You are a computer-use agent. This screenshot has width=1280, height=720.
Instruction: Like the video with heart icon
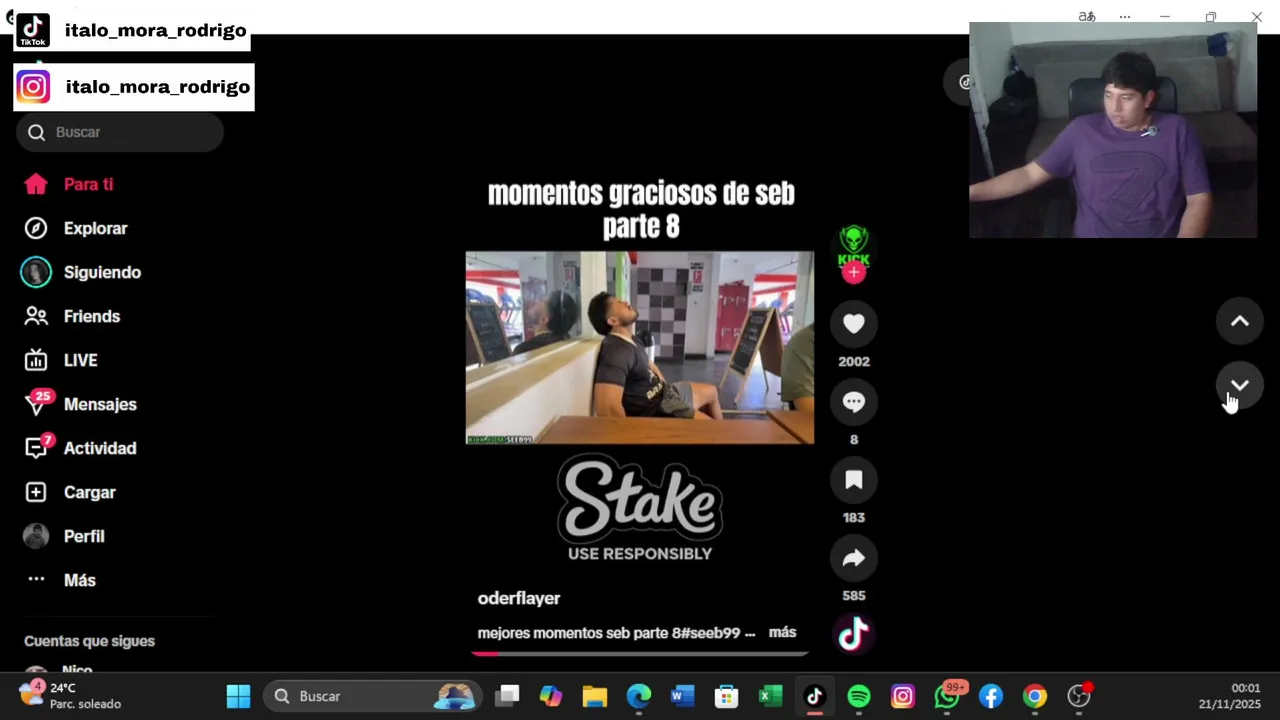tap(854, 324)
